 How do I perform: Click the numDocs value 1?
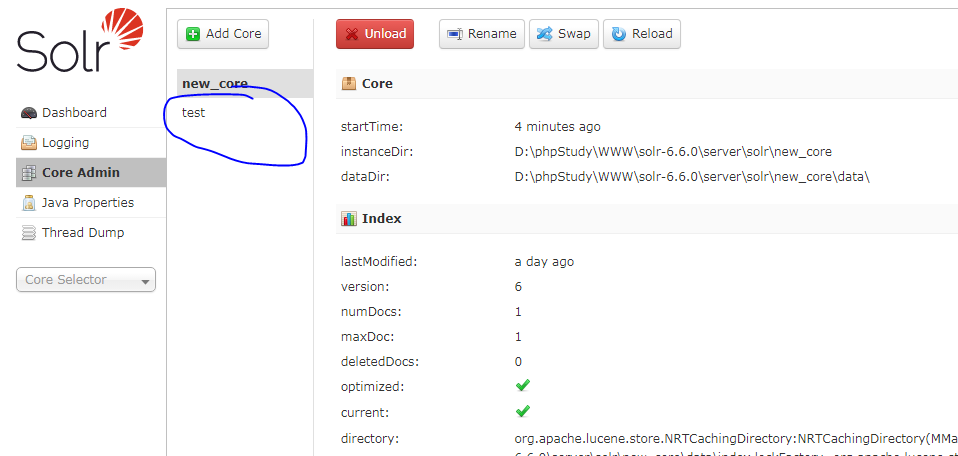coord(518,312)
